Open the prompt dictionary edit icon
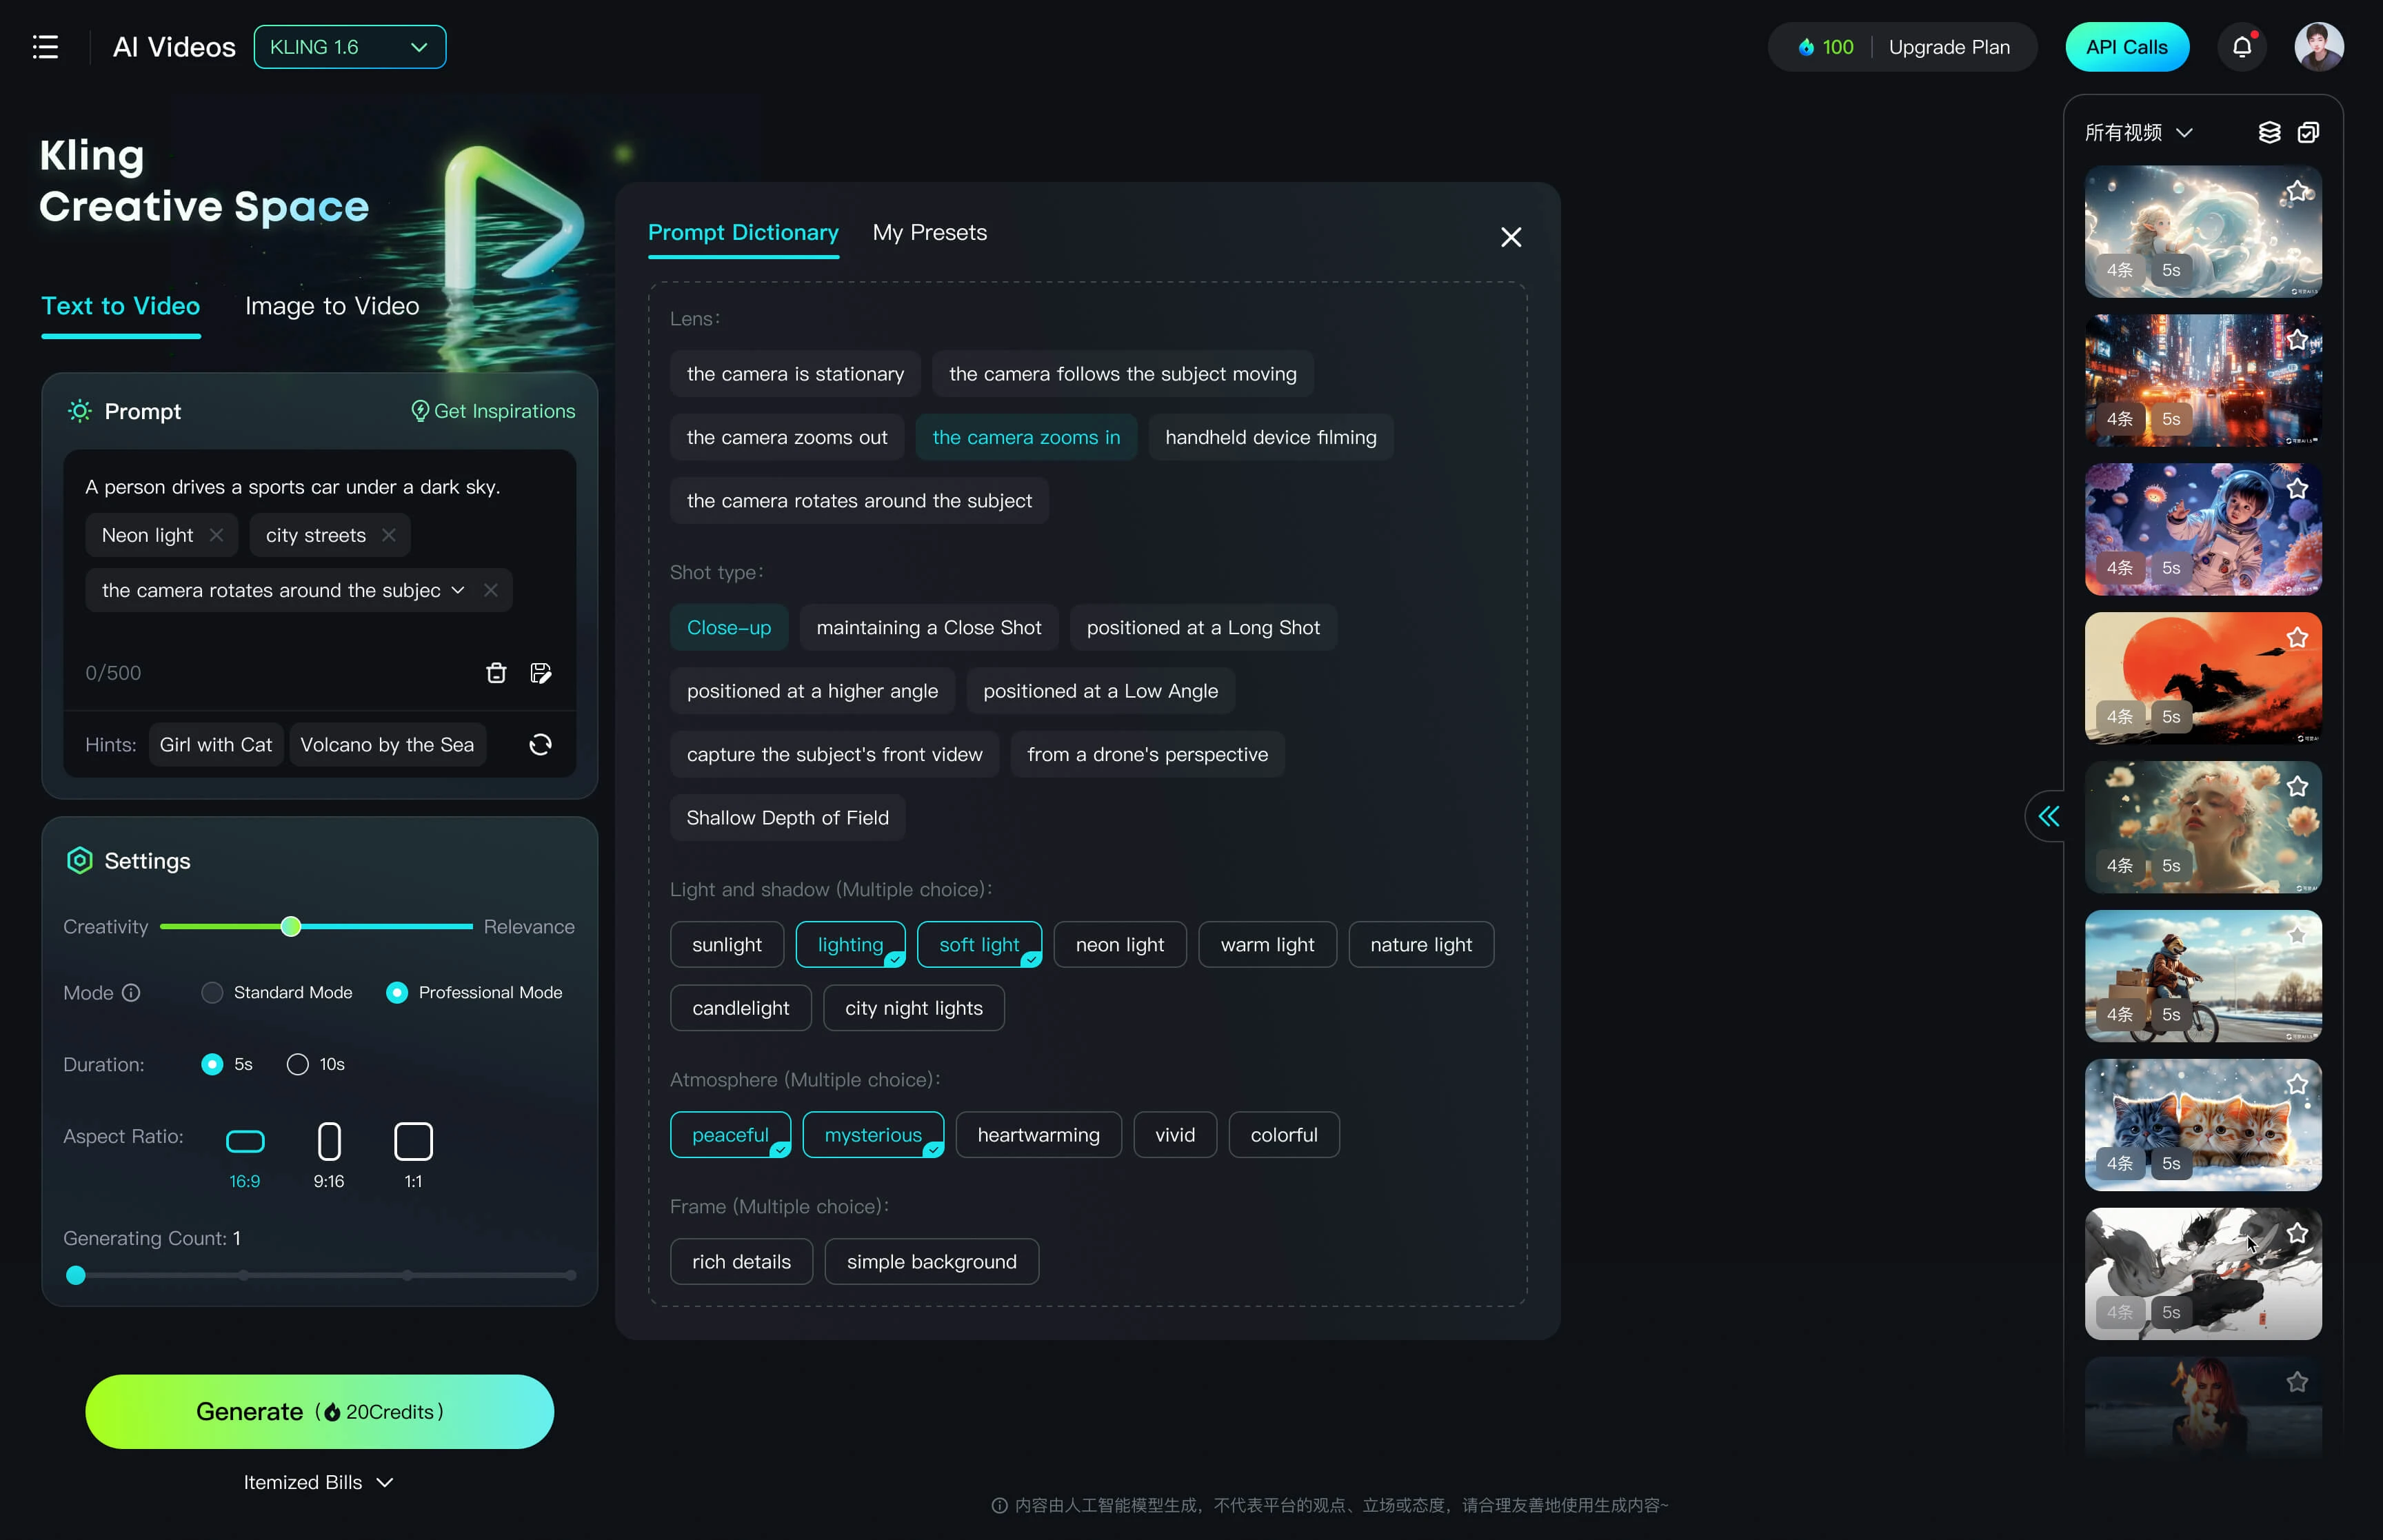 (541, 673)
